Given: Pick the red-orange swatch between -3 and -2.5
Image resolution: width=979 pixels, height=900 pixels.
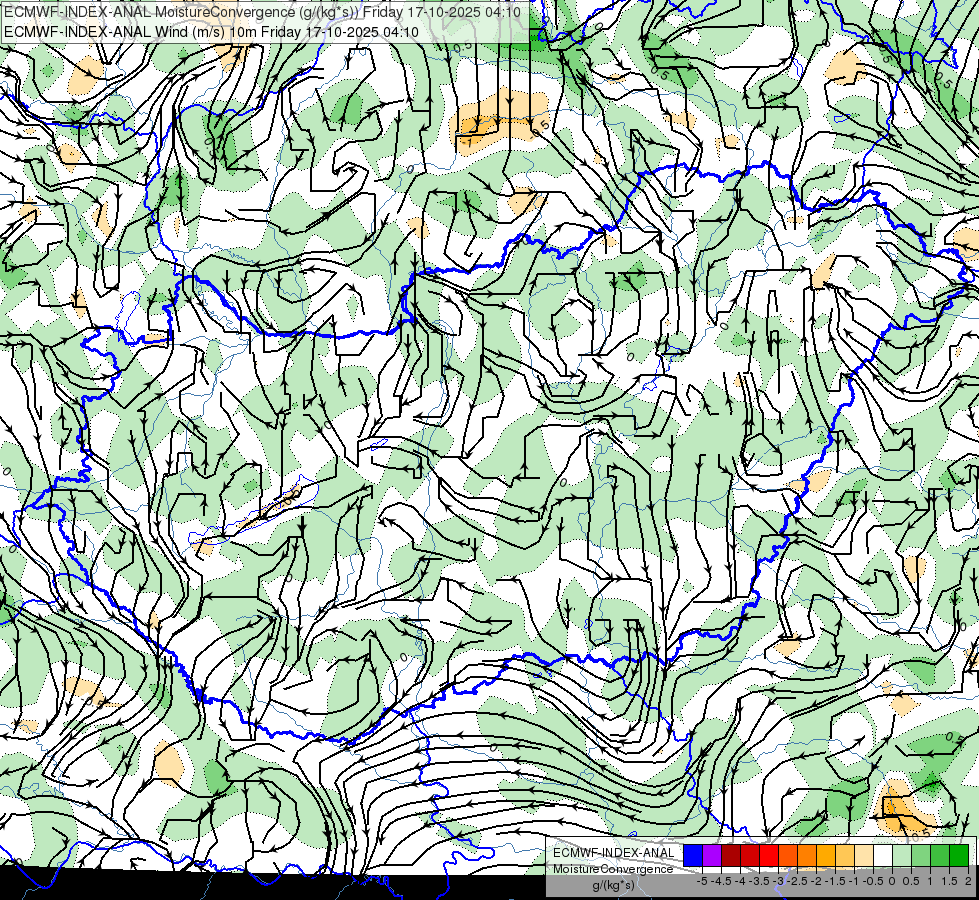Looking at the screenshot, I should coord(788,855).
